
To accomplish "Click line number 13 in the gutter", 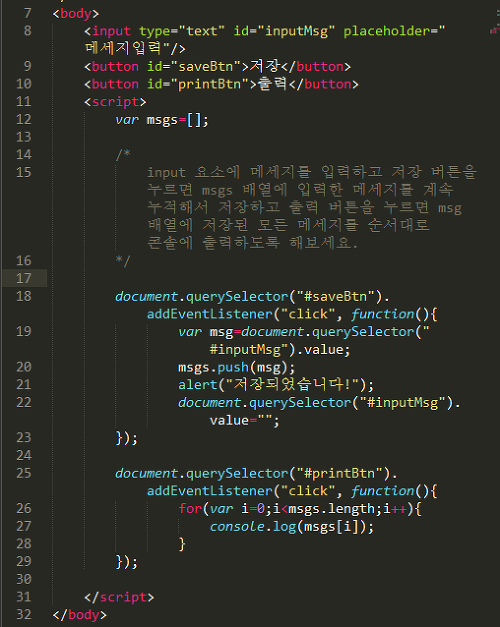I will [23, 137].
